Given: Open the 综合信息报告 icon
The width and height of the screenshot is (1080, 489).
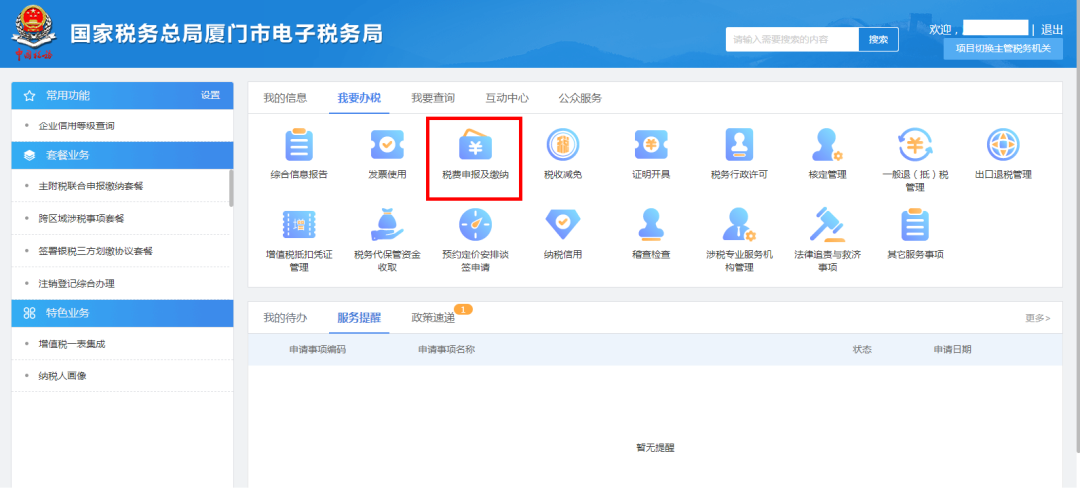Looking at the screenshot, I should pos(299,145).
